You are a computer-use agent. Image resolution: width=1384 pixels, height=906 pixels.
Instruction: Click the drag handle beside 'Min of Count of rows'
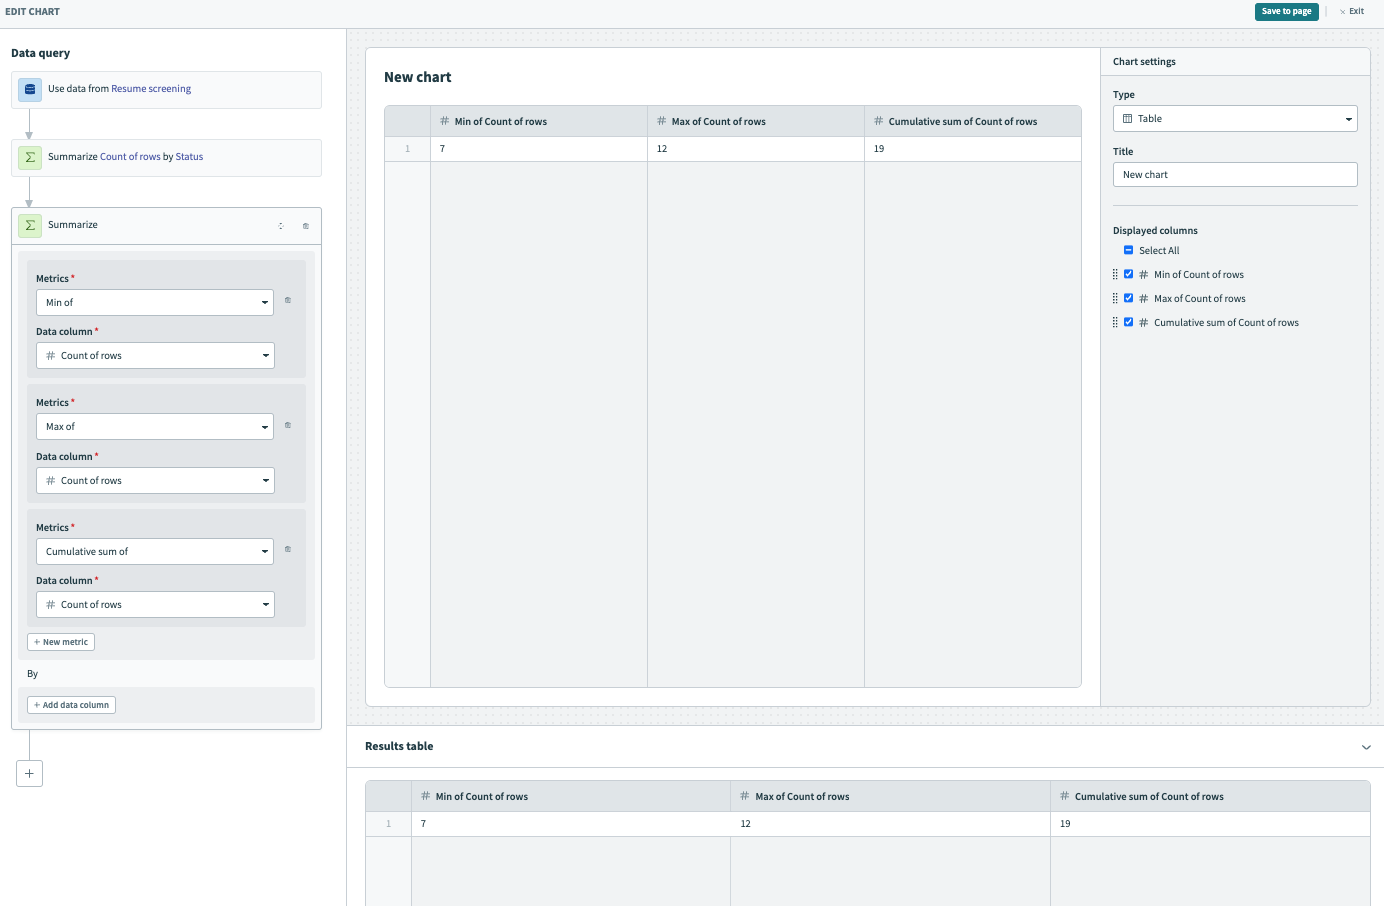click(x=1115, y=275)
